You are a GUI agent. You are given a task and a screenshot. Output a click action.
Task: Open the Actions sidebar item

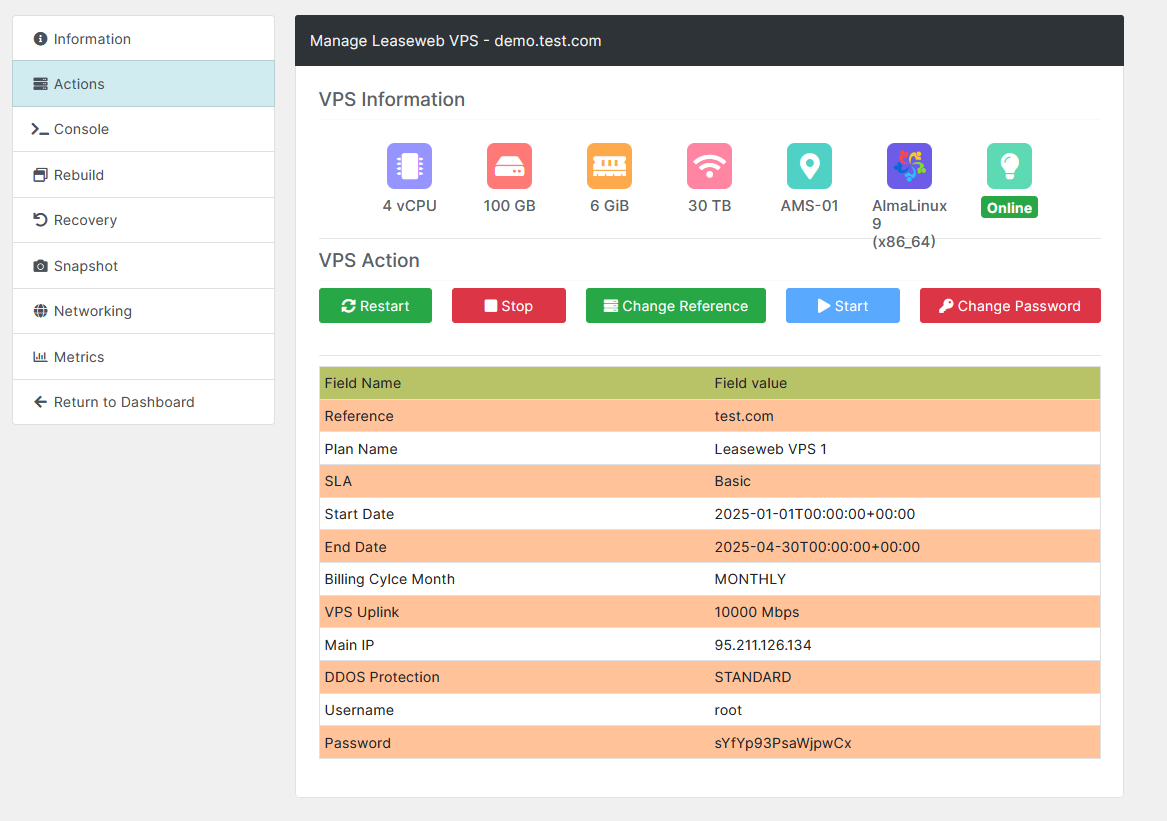(x=144, y=84)
